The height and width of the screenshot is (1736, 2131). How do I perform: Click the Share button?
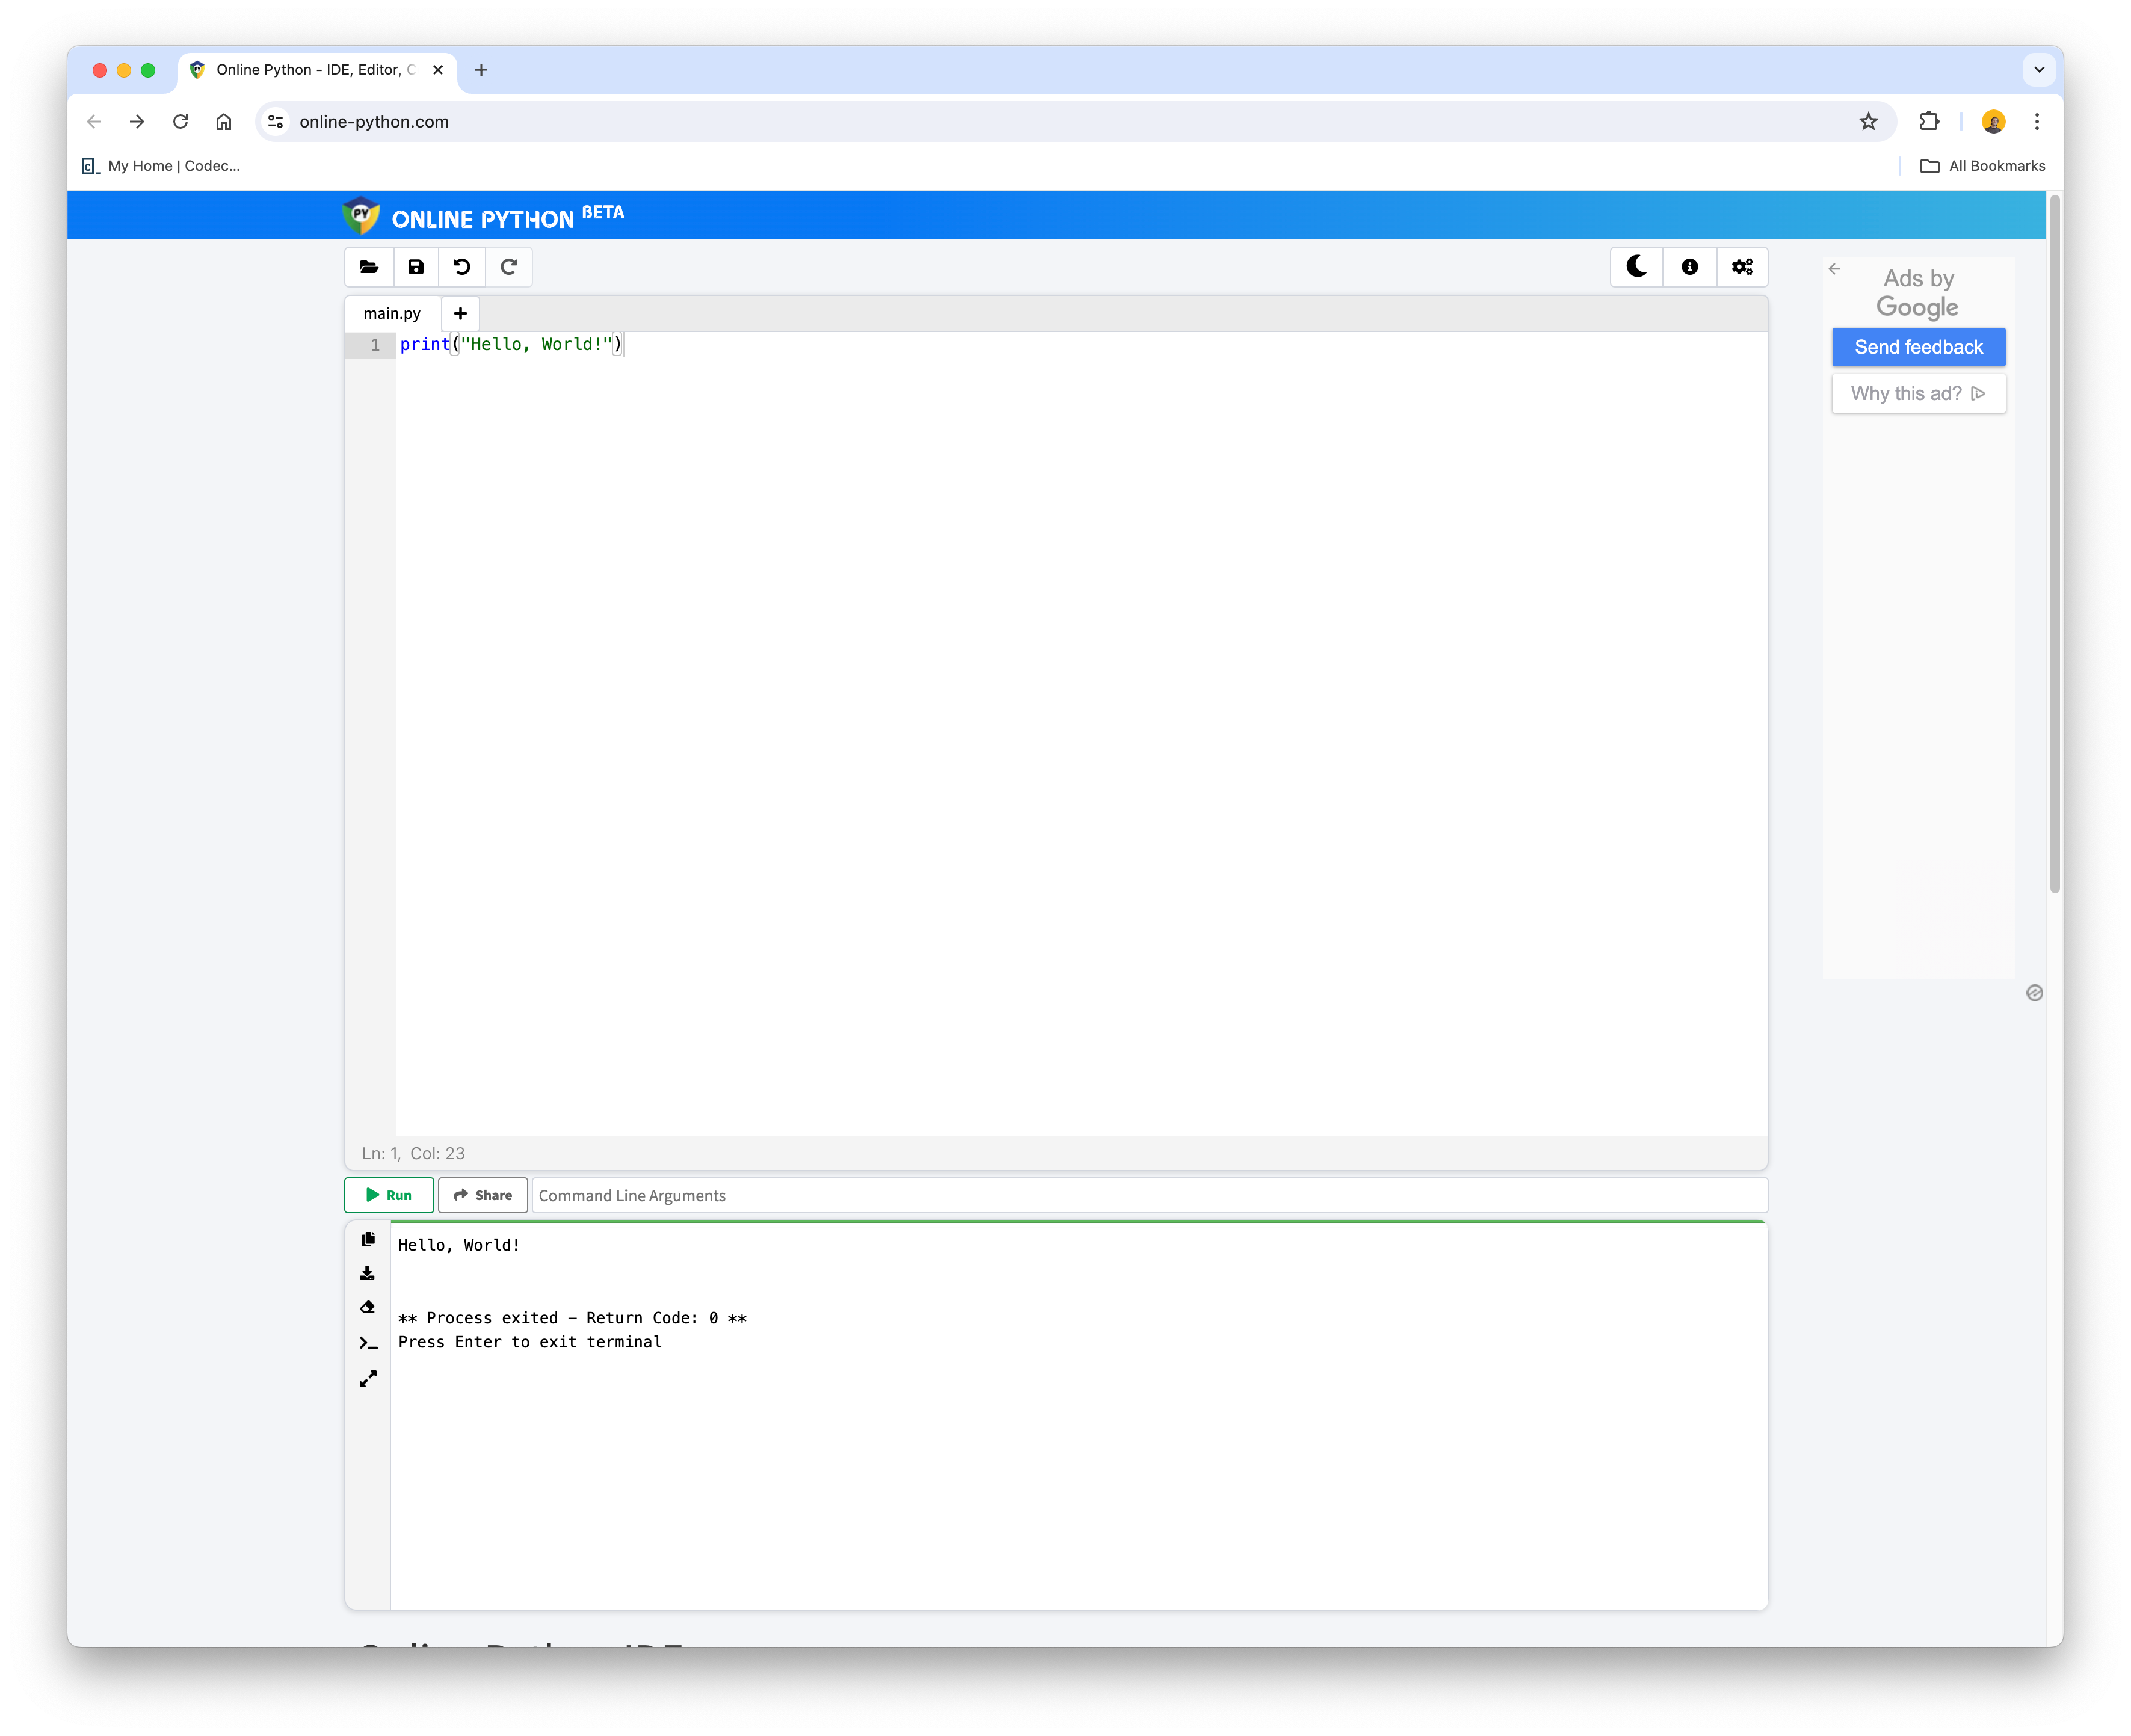(483, 1195)
